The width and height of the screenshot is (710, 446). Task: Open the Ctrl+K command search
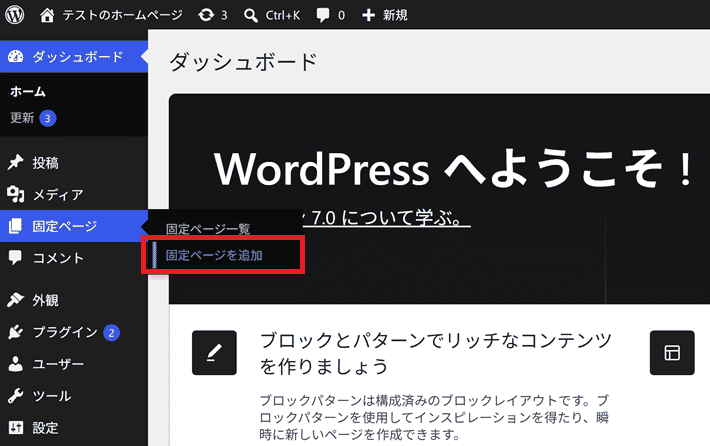tap(283, 15)
